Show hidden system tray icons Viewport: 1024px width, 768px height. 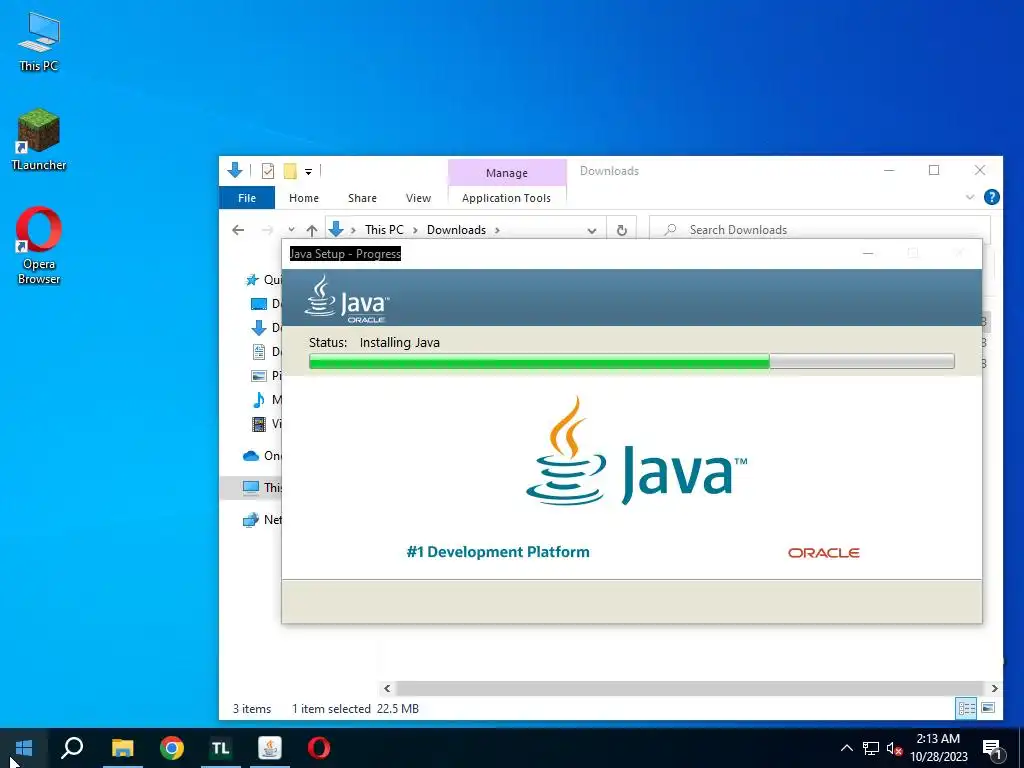tap(846, 748)
